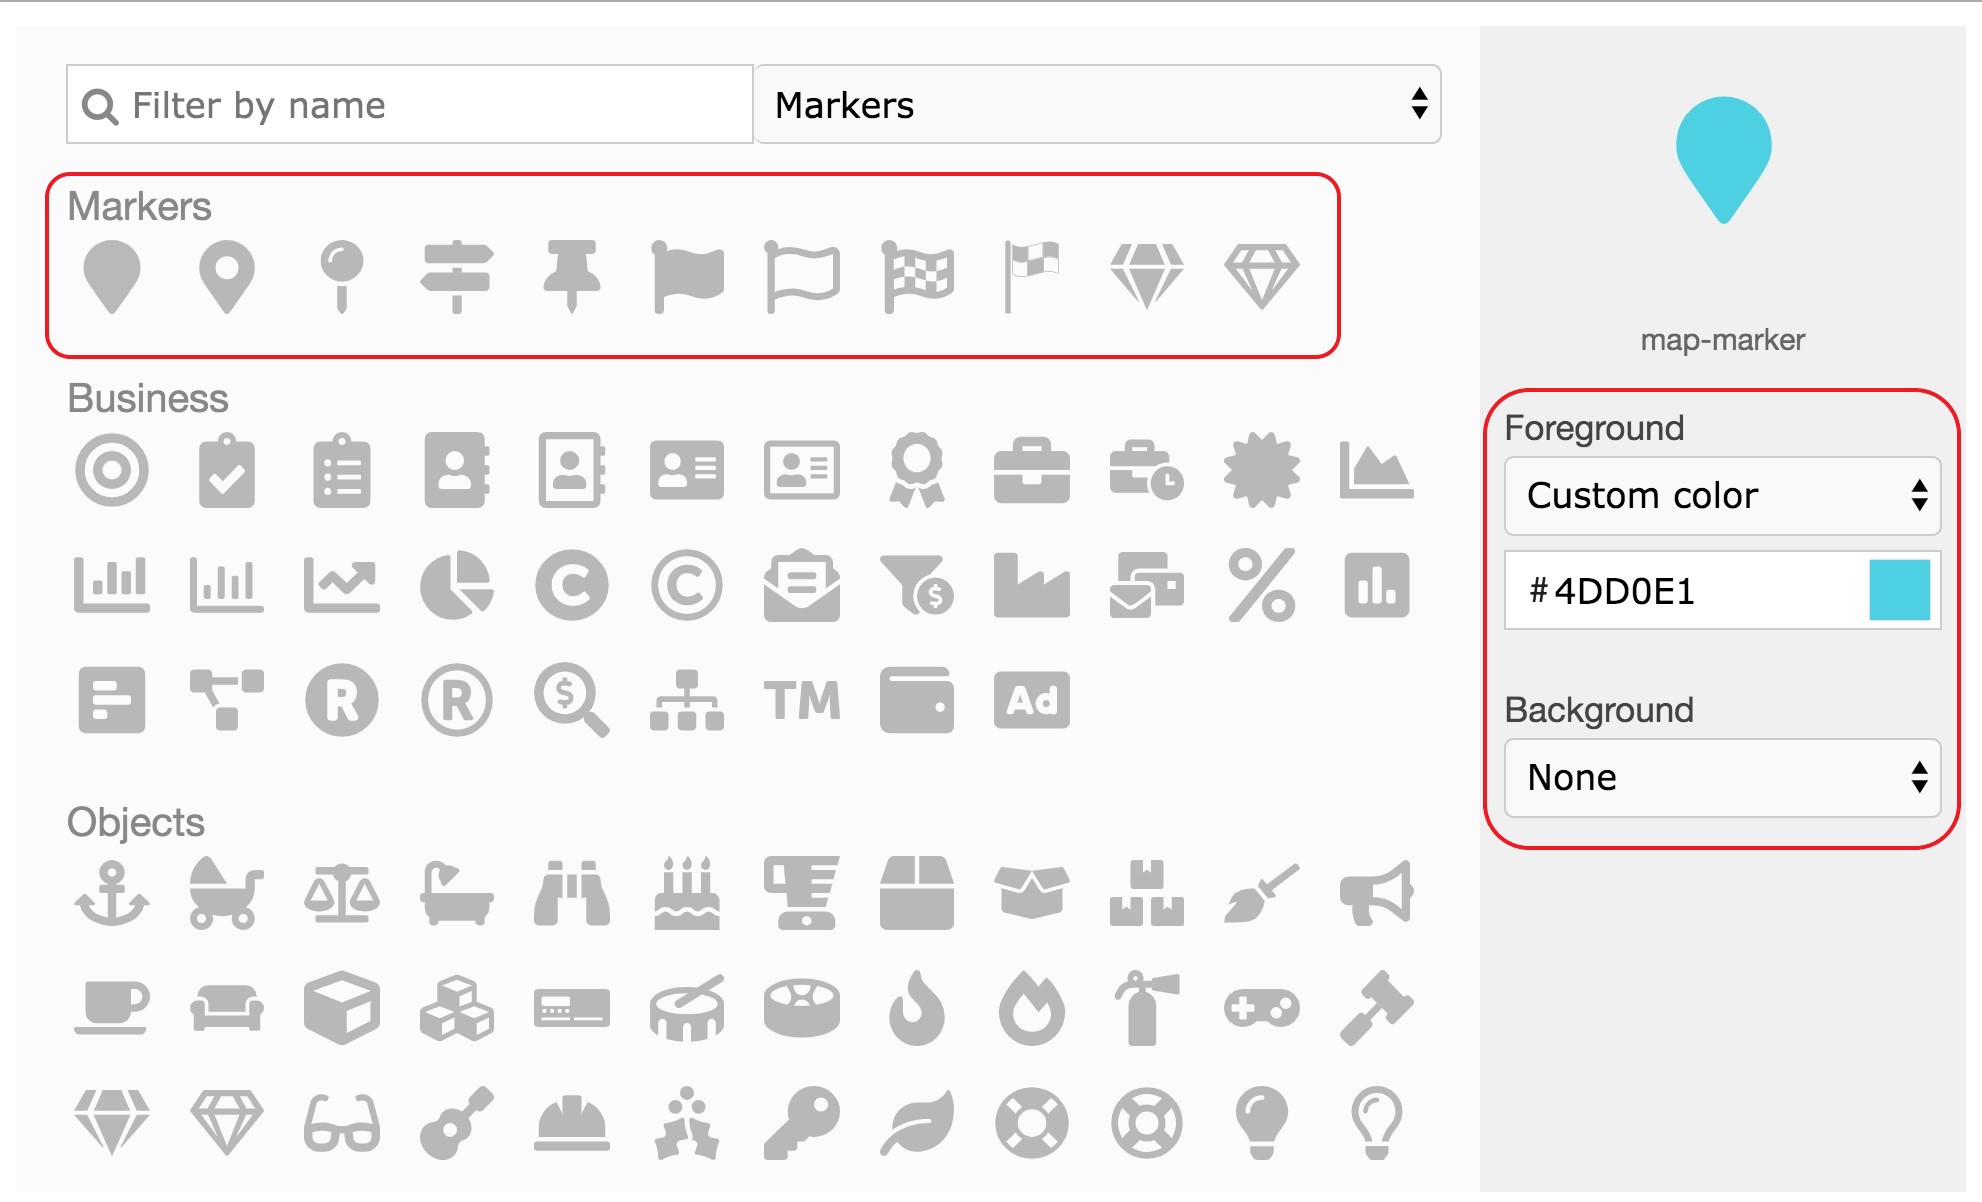Select the bullhorn megaphone object icon

(1376, 893)
